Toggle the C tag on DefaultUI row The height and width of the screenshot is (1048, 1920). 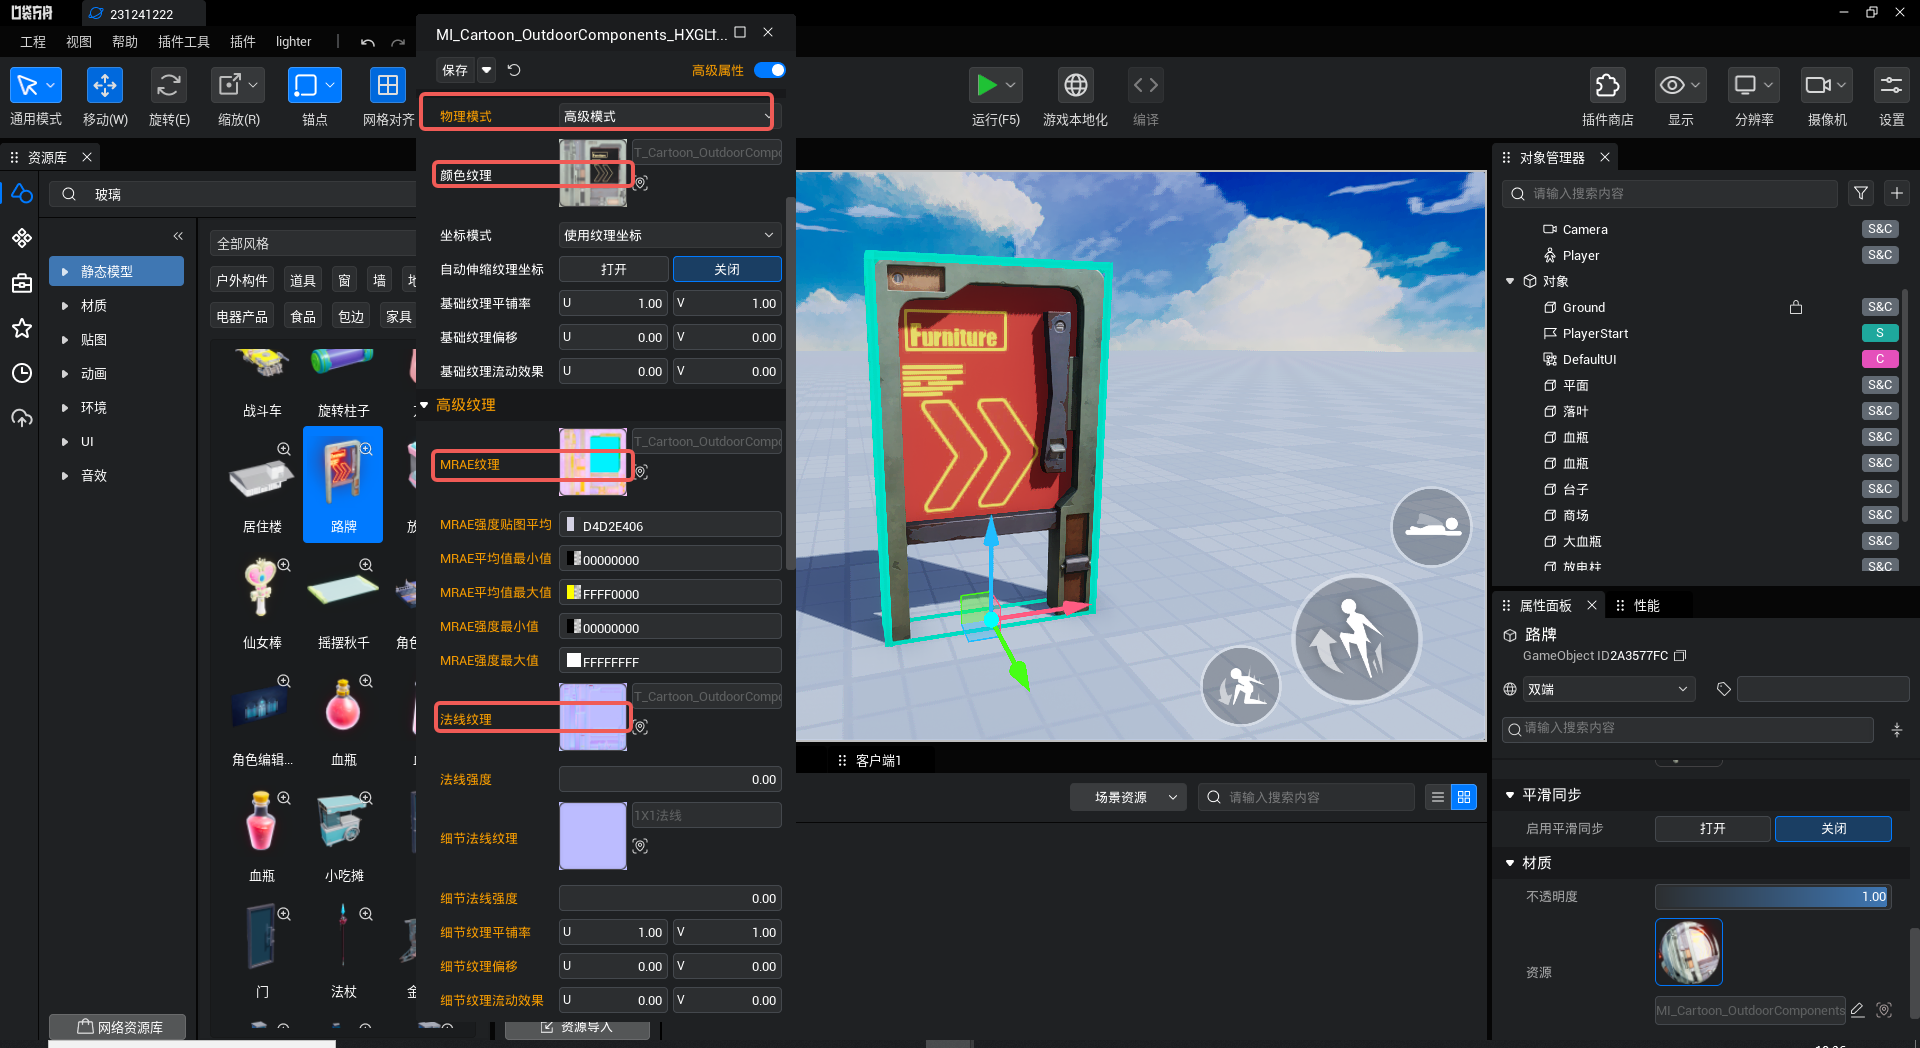(1880, 359)
